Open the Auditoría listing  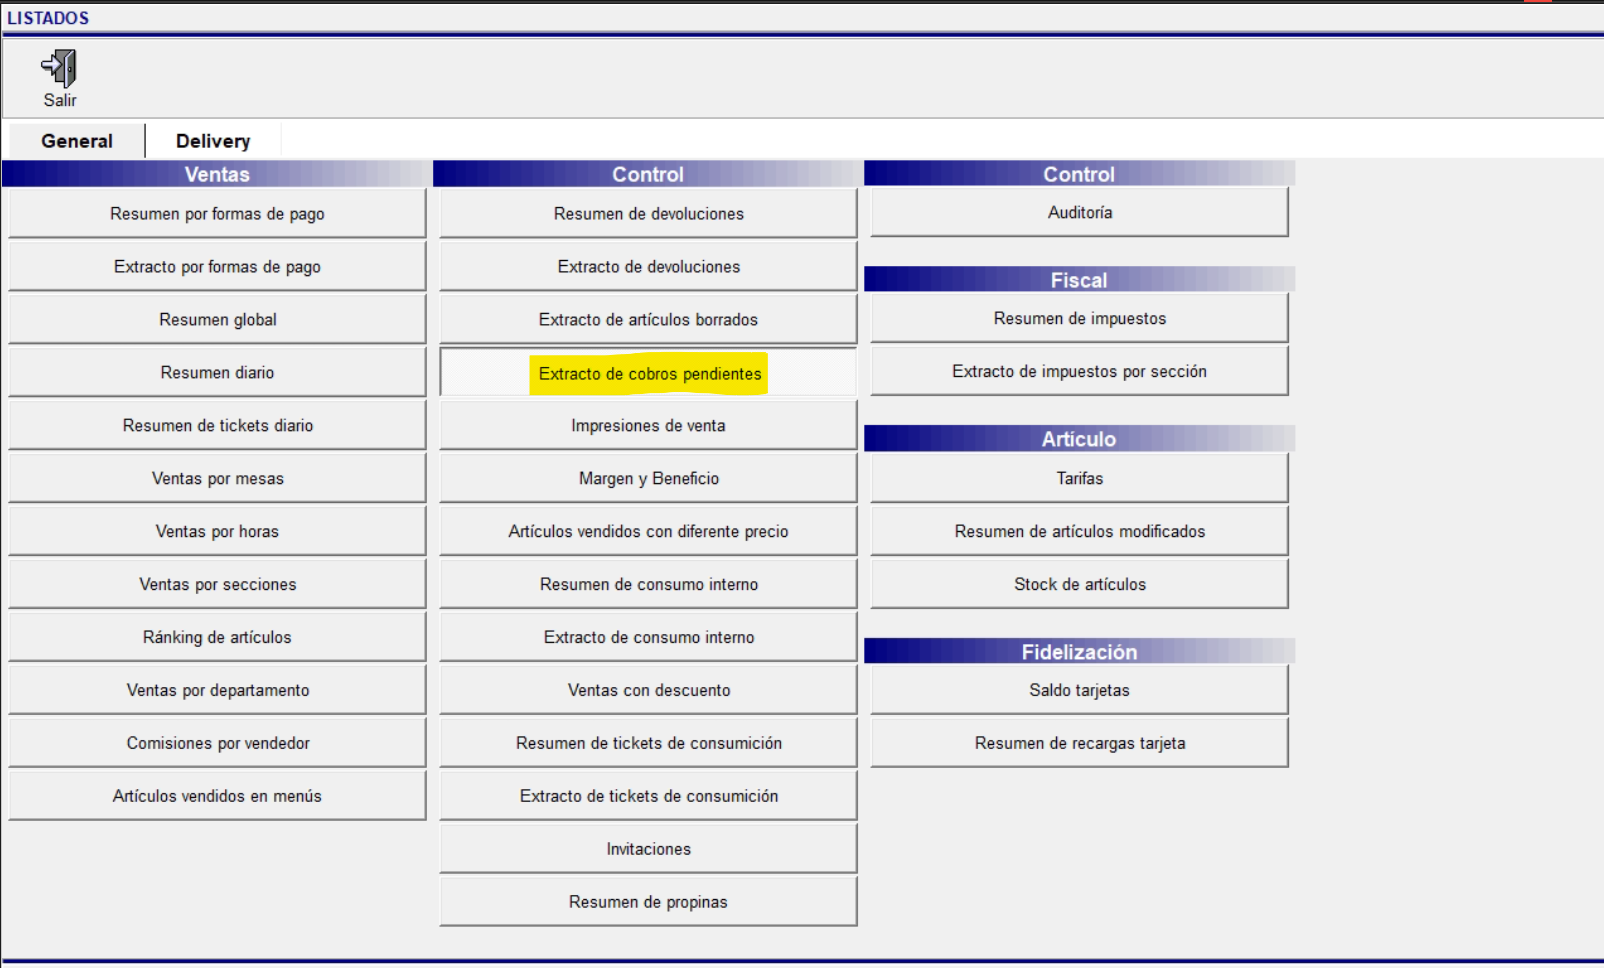1079,212
